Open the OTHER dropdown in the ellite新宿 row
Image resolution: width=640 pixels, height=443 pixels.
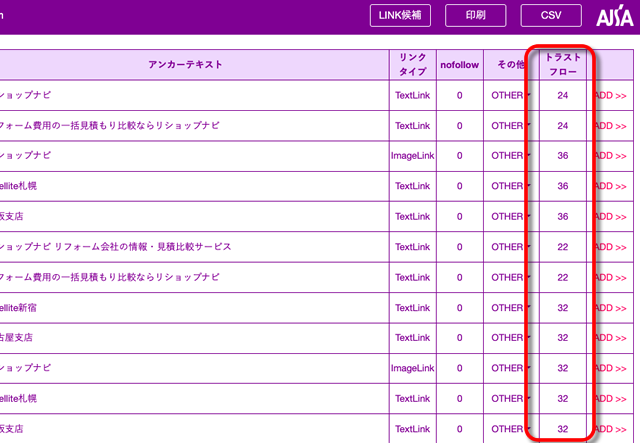click(x=511, y=308)
